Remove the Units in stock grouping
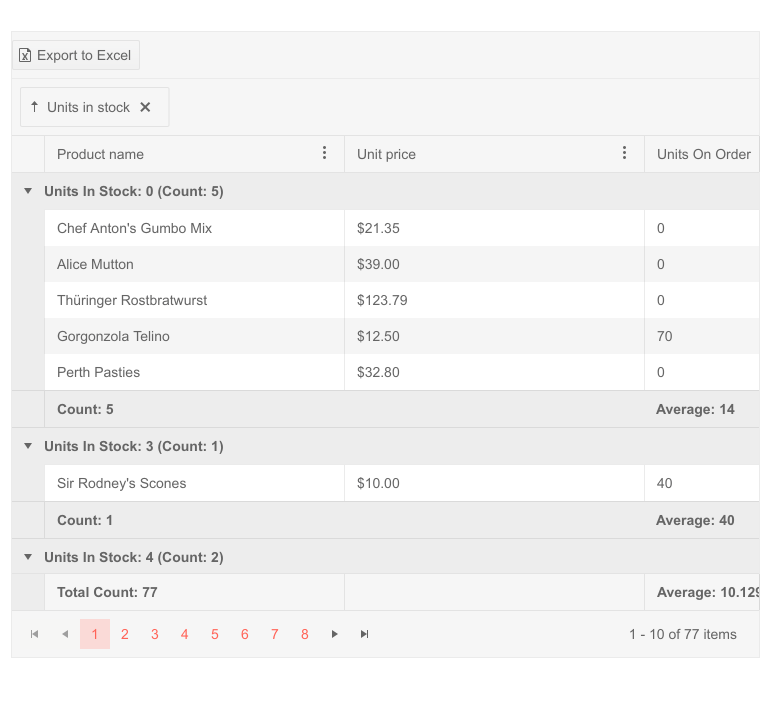 [x=145, y=107]
